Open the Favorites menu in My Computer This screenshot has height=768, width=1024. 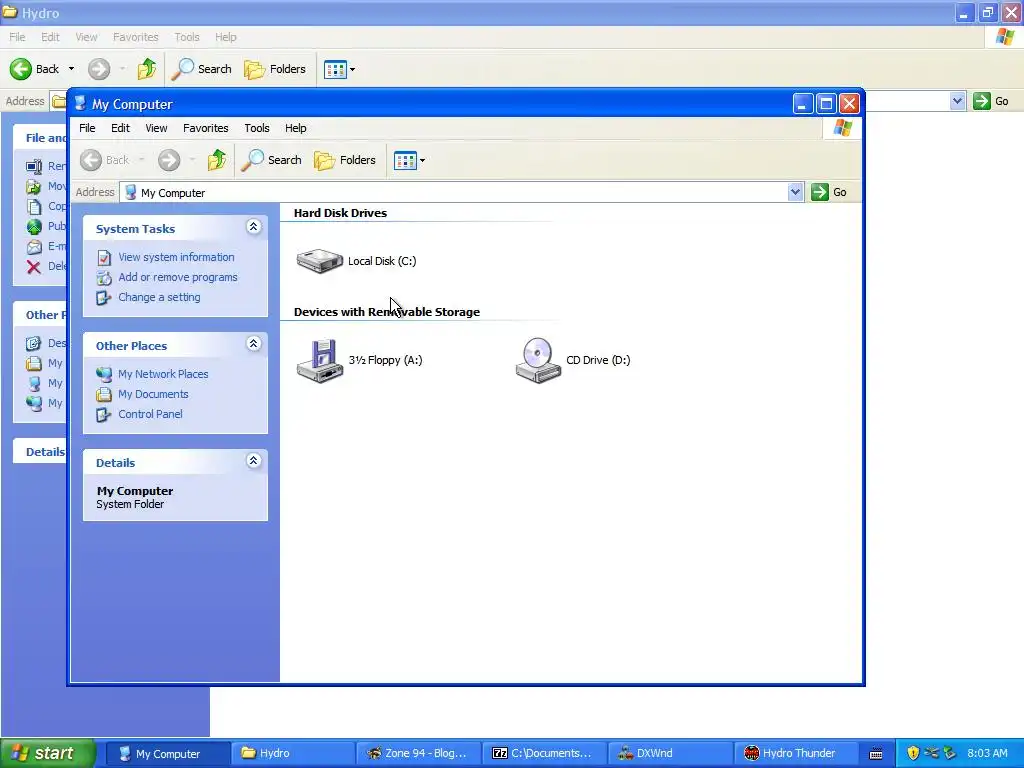(x=206, y=128)
